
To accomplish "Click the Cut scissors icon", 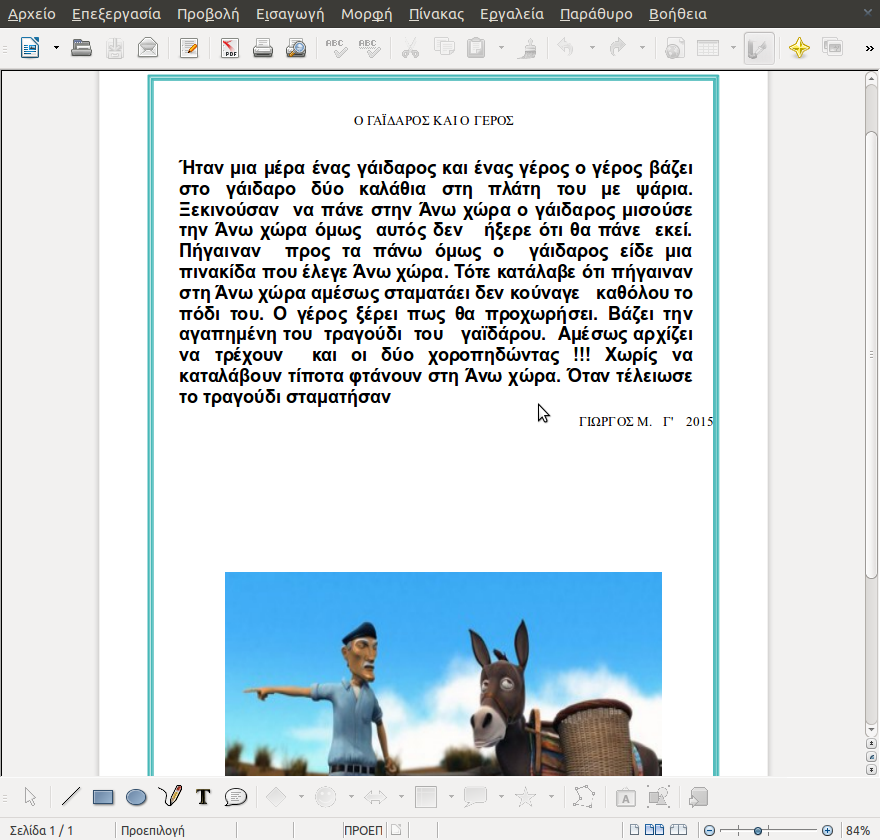I will pyautogui.click(x=410, y=48).
